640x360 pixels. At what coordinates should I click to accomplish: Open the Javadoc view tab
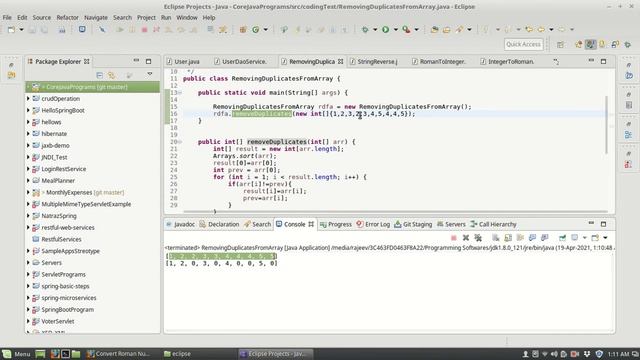(180, 224)
